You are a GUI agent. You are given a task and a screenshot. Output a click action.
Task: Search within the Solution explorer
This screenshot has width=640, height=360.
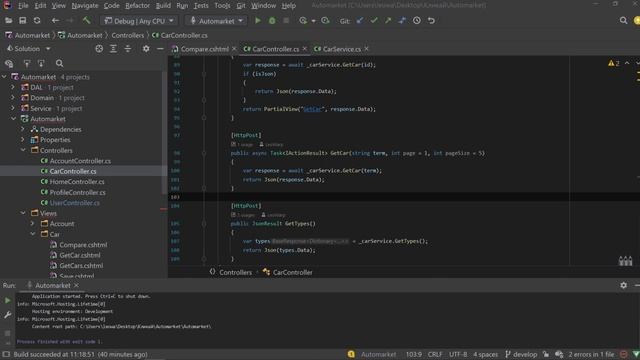(x=60, y=63)
